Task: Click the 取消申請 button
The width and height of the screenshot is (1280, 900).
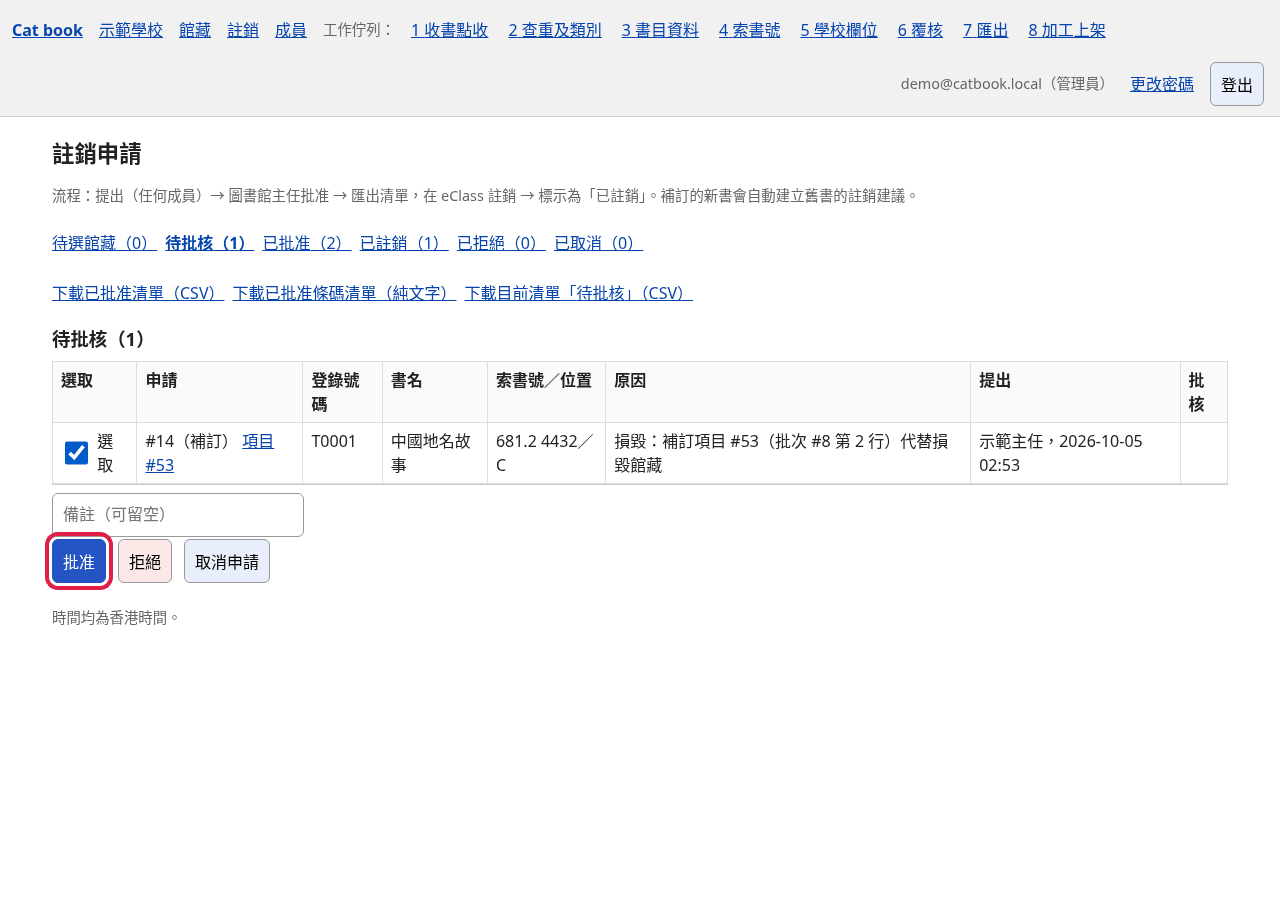Action: (227, 561)
